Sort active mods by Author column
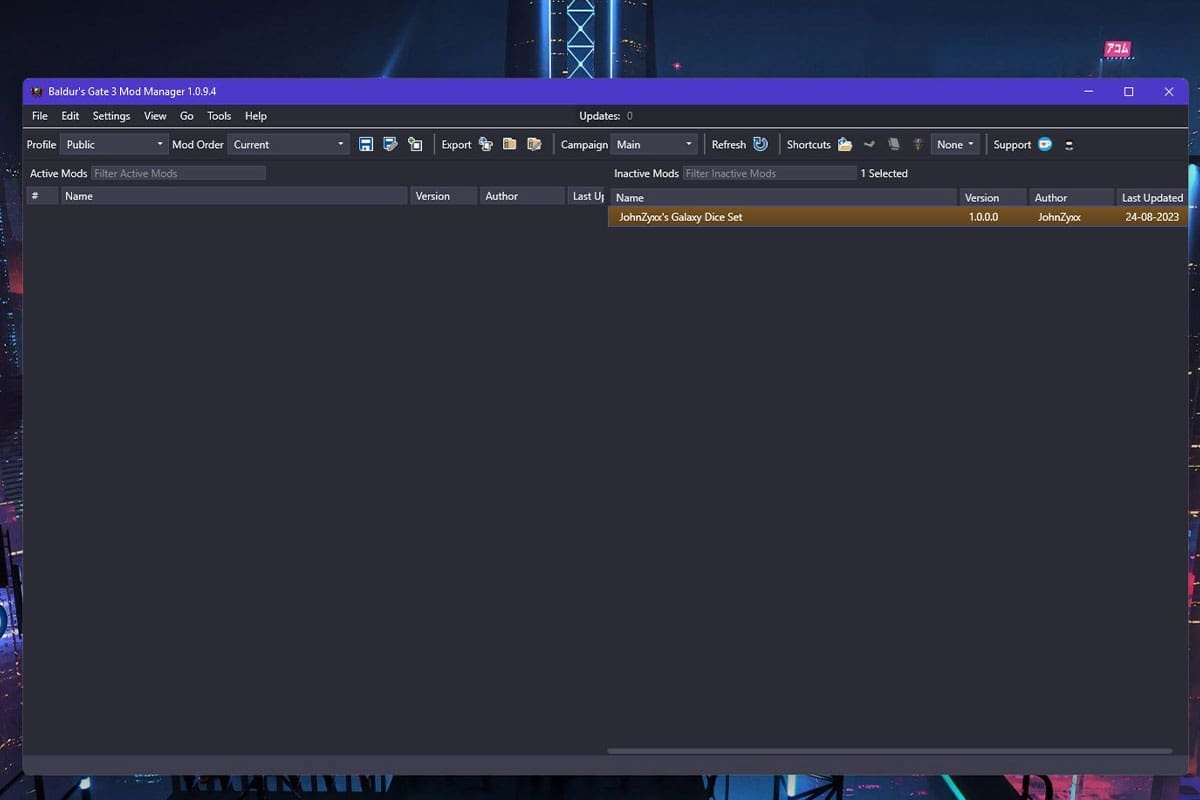The width and height of the screenshot is (1200, 800). pos(522,196)
